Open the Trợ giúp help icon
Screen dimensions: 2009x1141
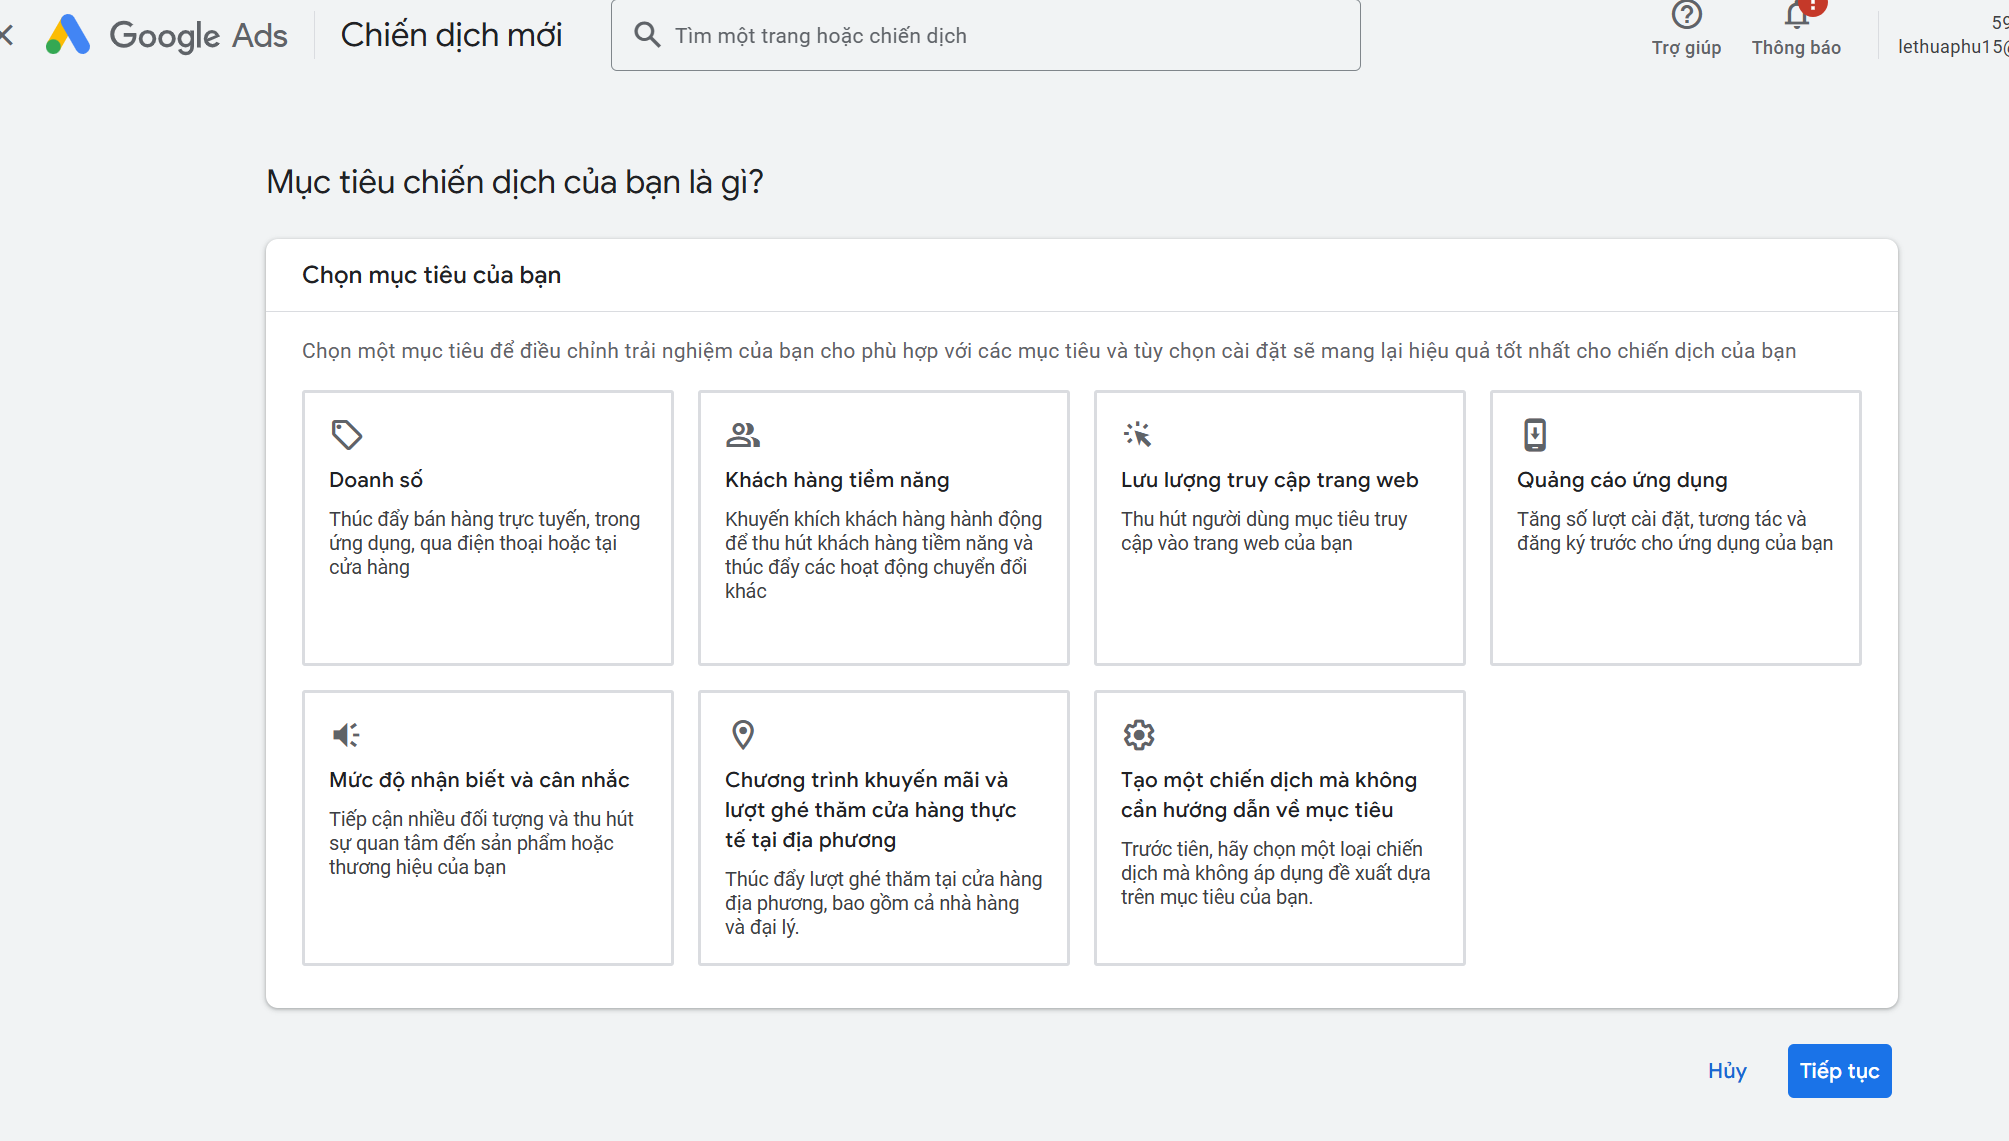pos(1686,16)
